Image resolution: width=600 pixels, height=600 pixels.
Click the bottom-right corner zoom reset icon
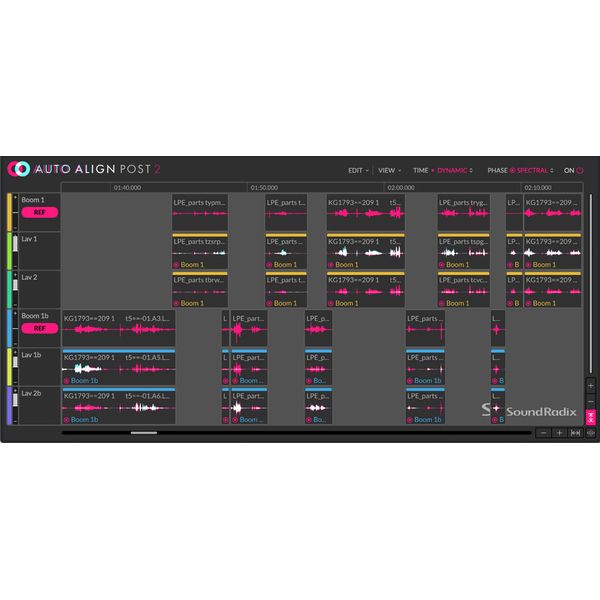coord(590,433)
